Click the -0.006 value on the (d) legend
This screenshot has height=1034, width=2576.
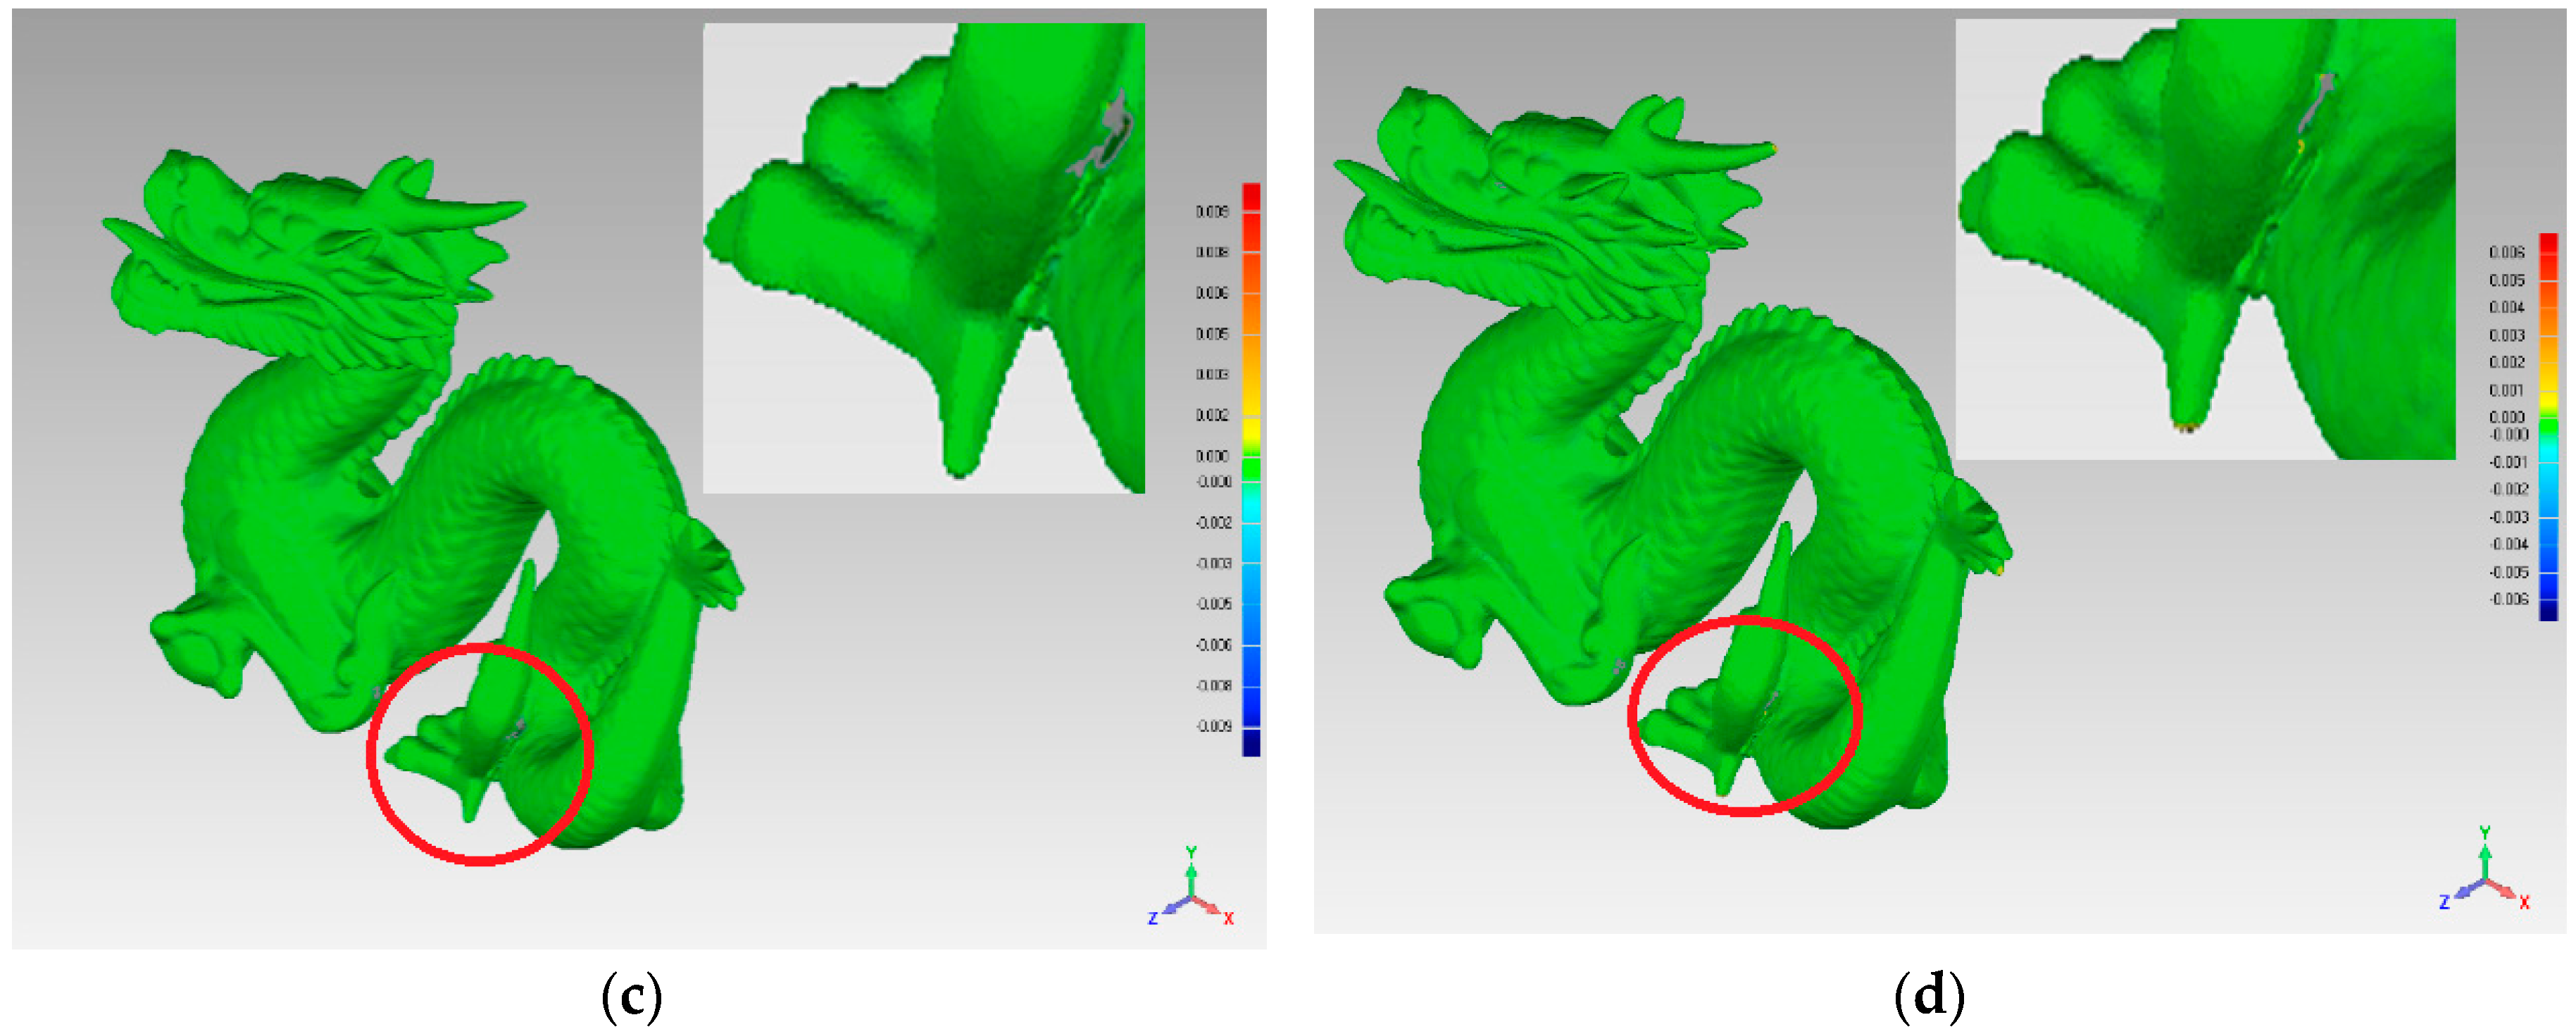(x=2509, y=599)
